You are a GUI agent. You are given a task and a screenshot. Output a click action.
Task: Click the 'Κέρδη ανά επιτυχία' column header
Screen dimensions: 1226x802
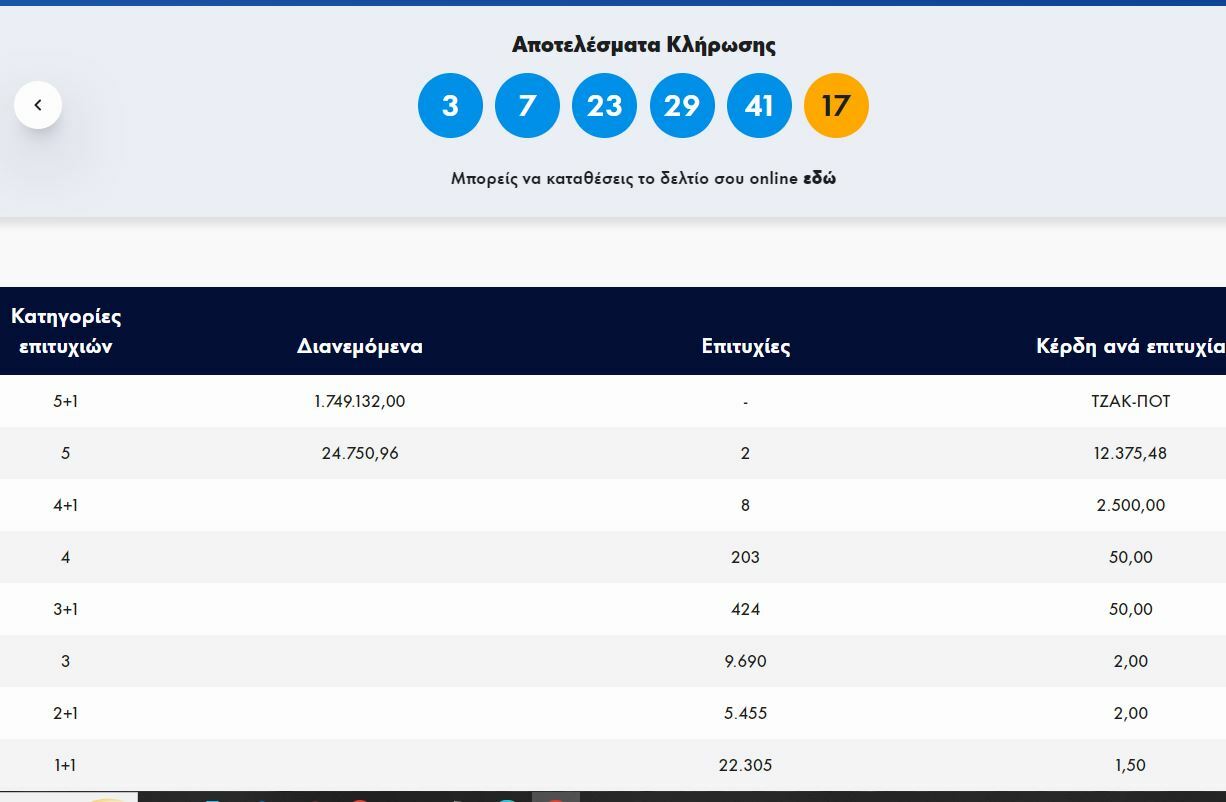1130,347
